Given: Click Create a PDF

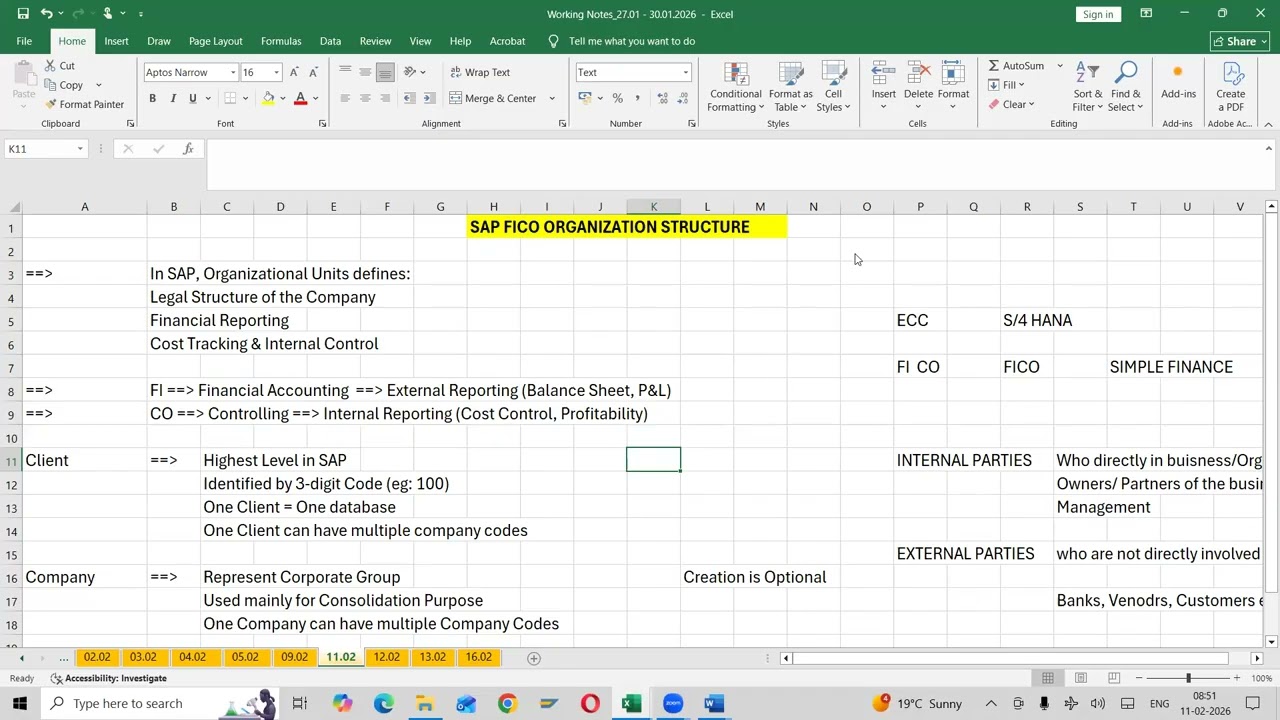Looking at the screenshot, I should coord(1231,87).
